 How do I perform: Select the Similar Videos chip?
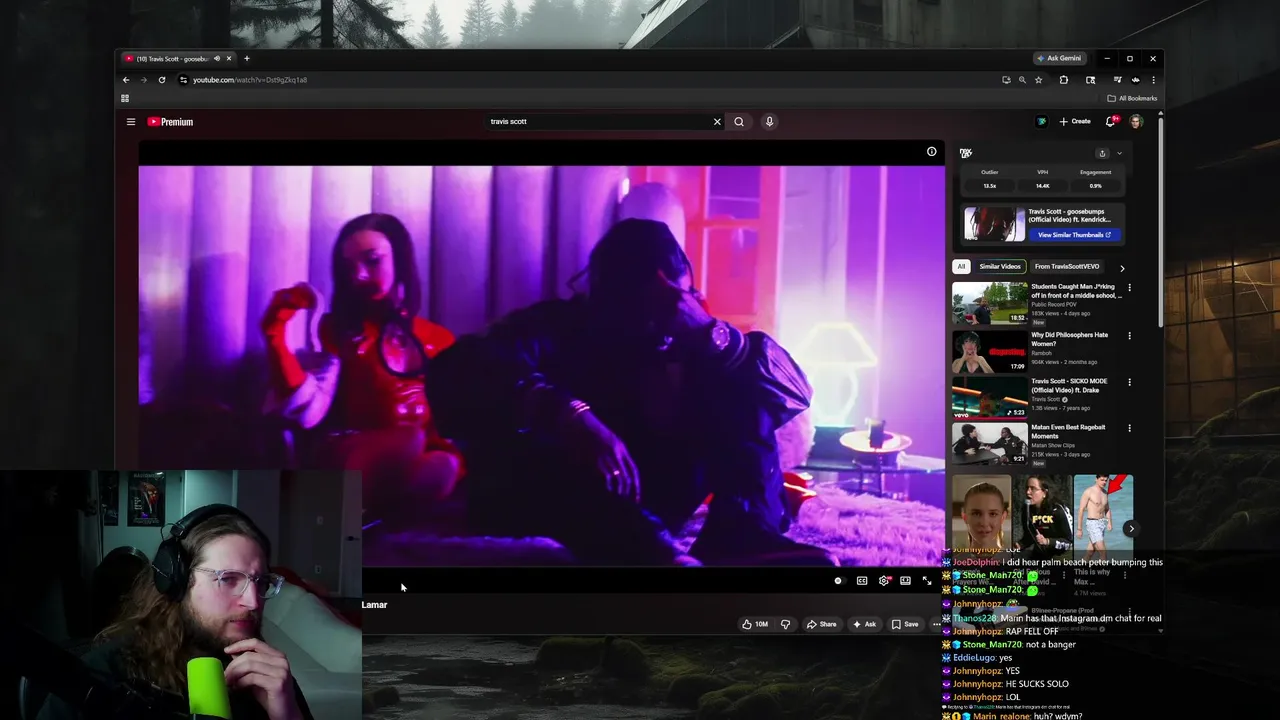[x=1000, y=267]
